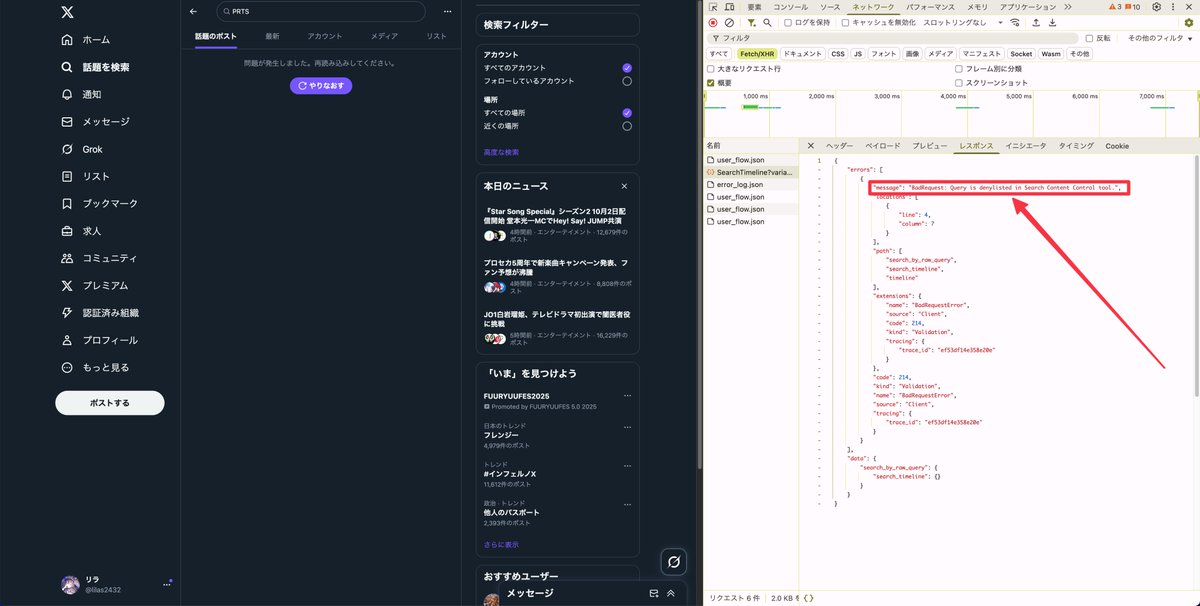Screen dimensions: 1200x606
Task: Open options for the #インフェルノX trend
Action: 627,464
